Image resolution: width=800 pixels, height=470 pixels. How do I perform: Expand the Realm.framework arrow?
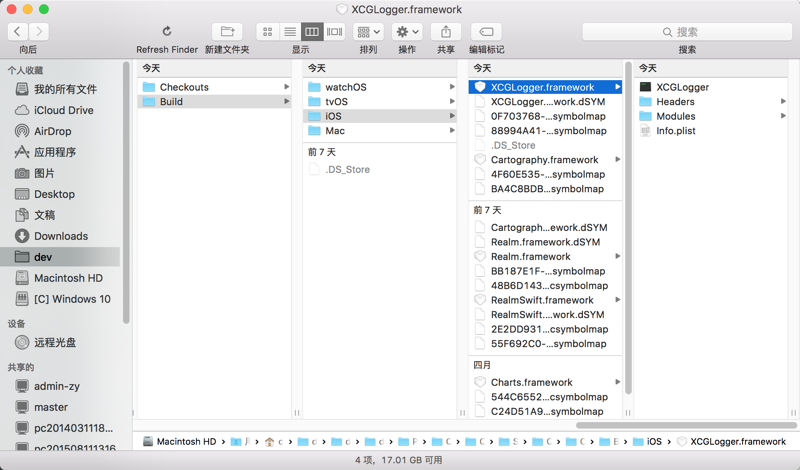click(x=617, y=256)
